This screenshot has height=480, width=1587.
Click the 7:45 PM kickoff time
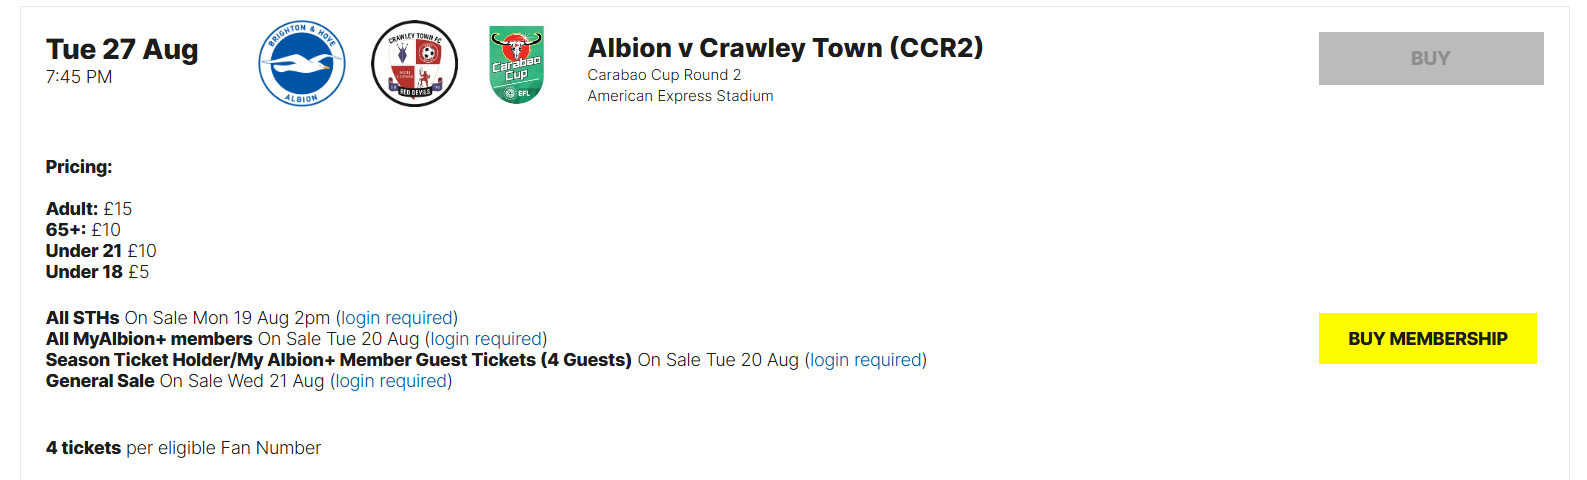[79, 77]
